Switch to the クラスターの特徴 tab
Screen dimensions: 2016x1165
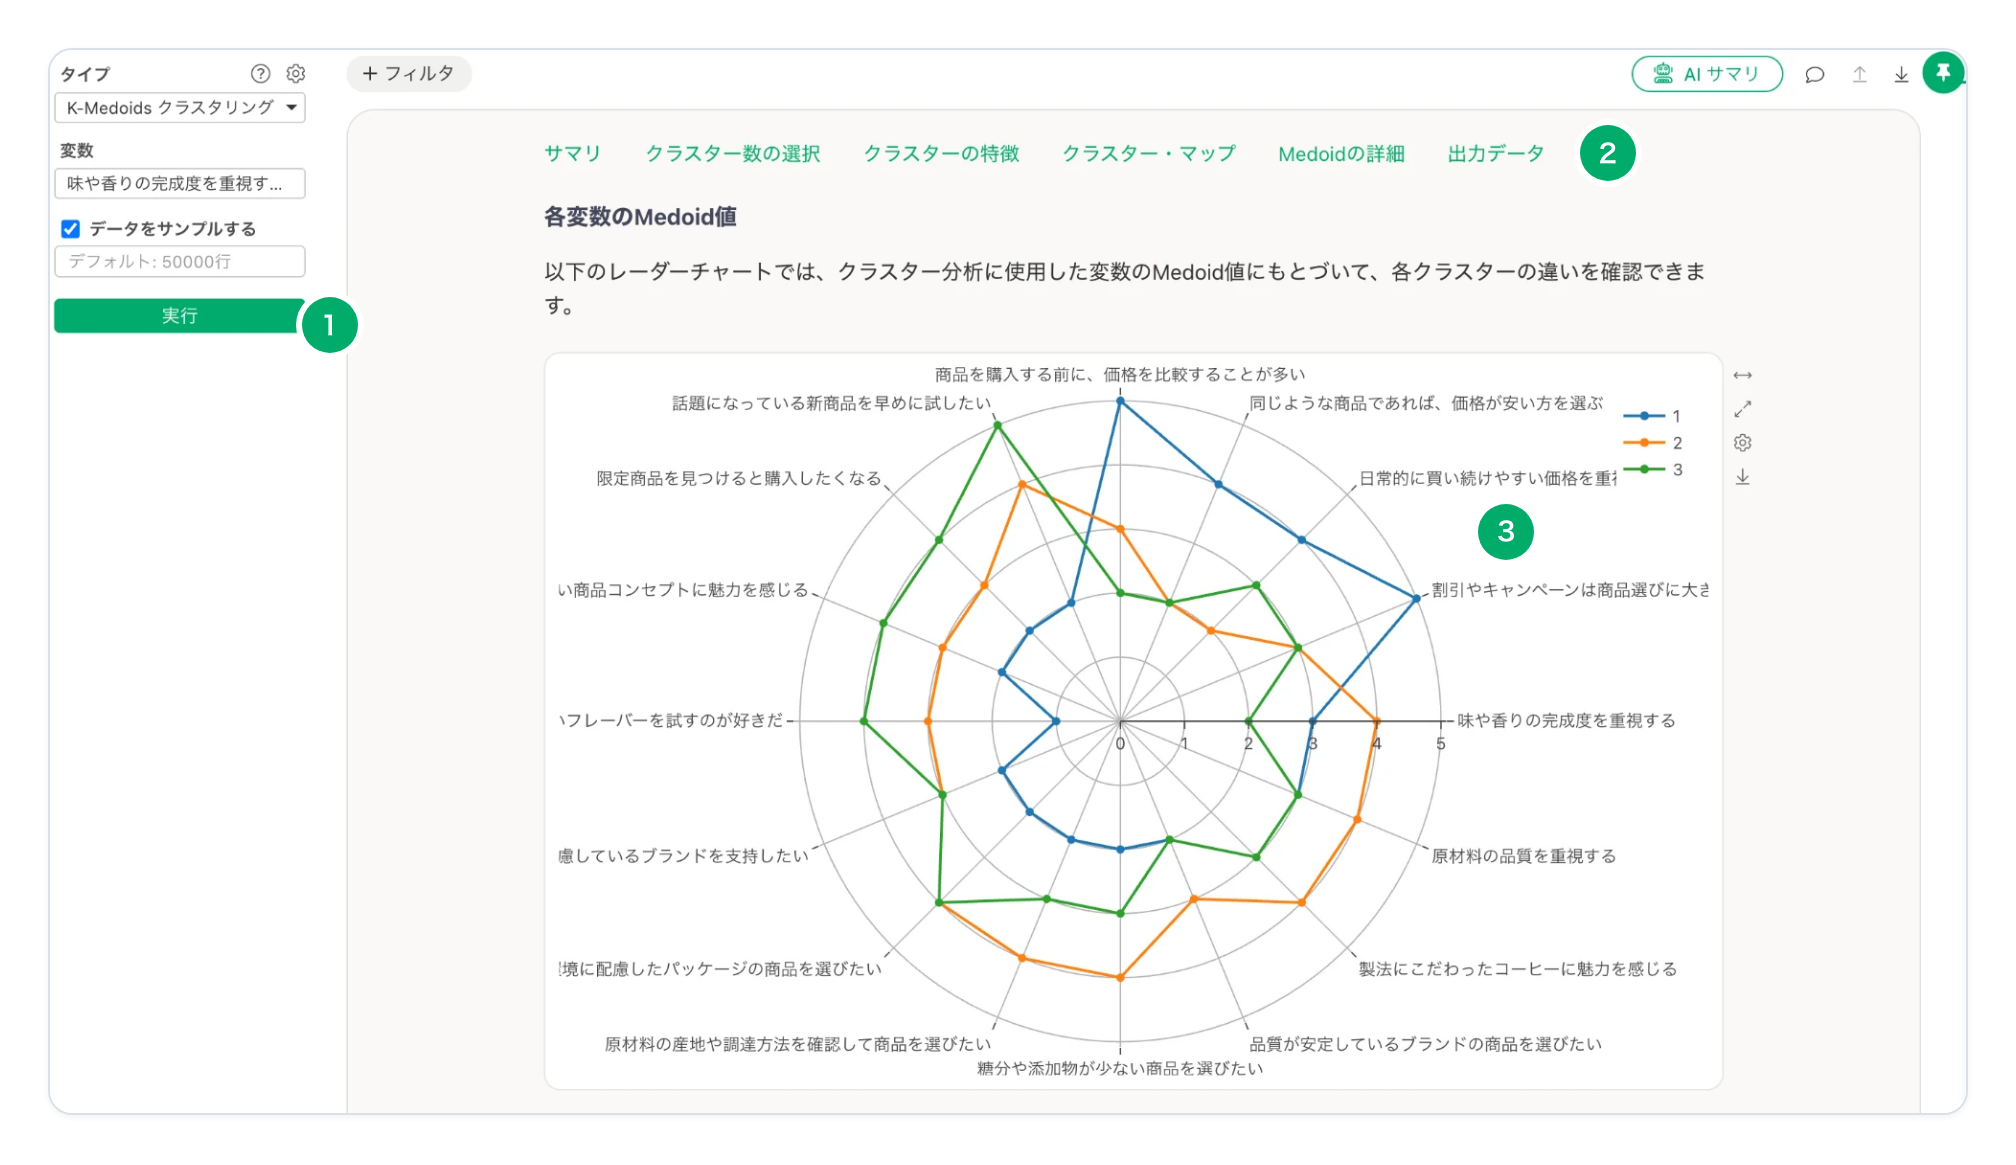pyautogui.click(x=941, y=153)
